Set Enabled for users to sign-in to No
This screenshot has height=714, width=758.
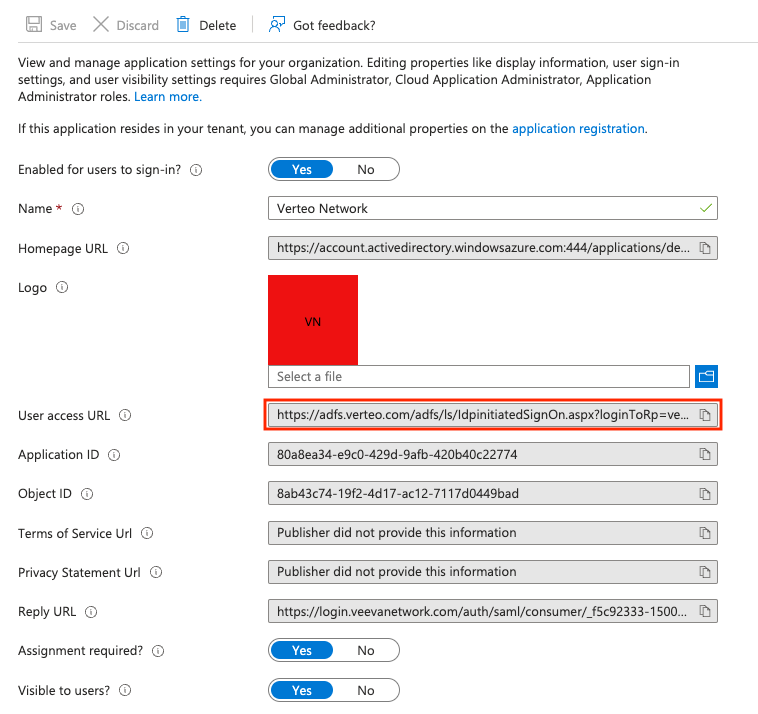[x=366, y=169]
